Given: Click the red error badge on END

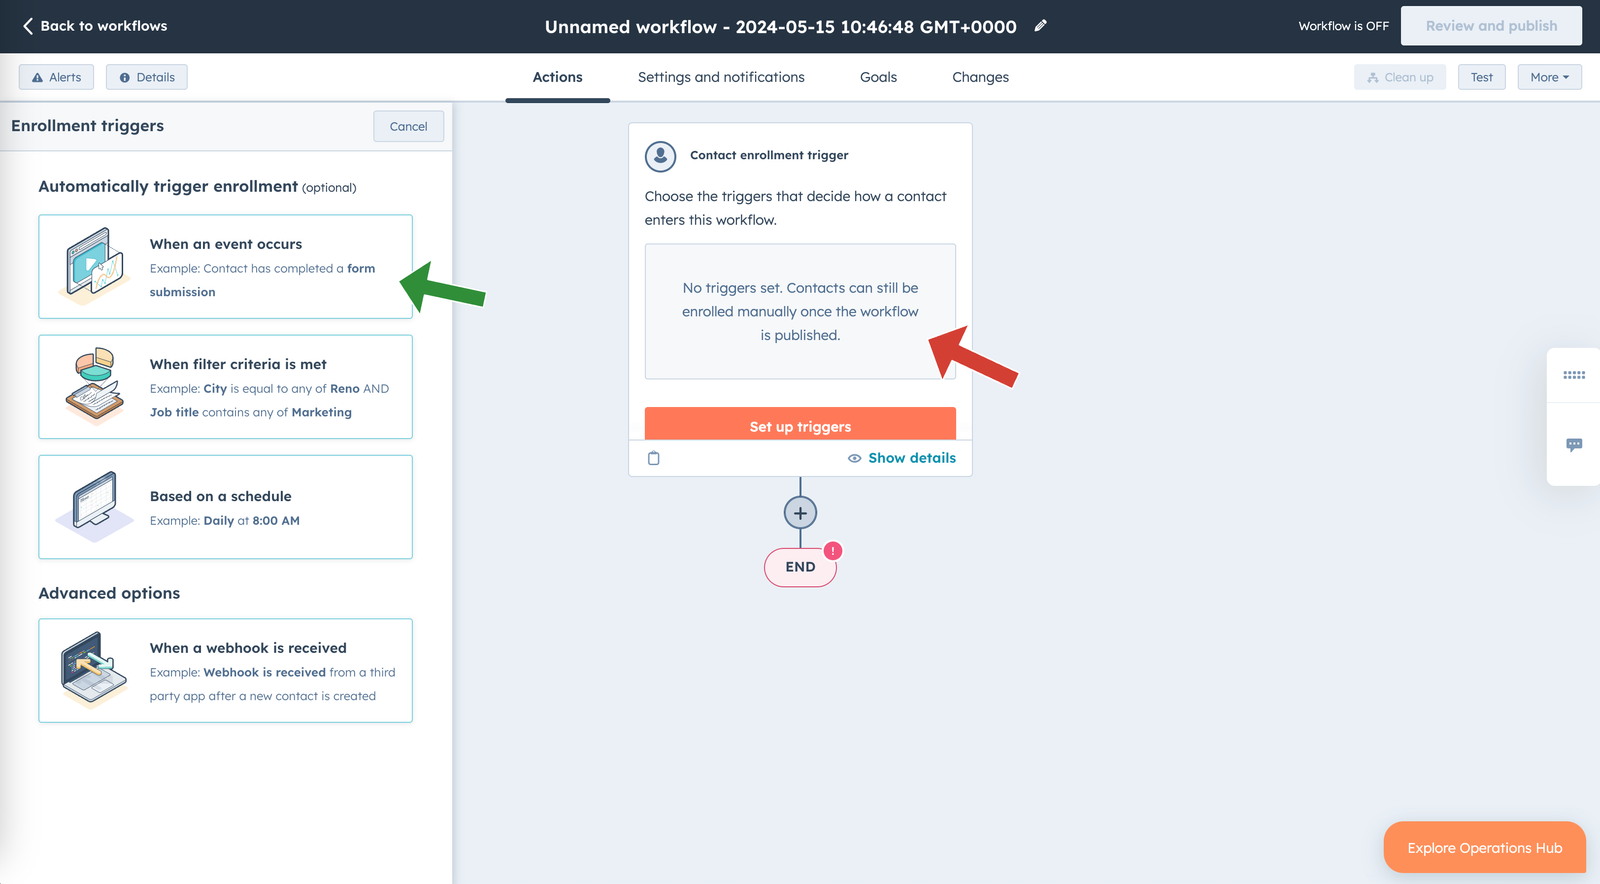Looking at the screenshot, I should tap(832, 551).
